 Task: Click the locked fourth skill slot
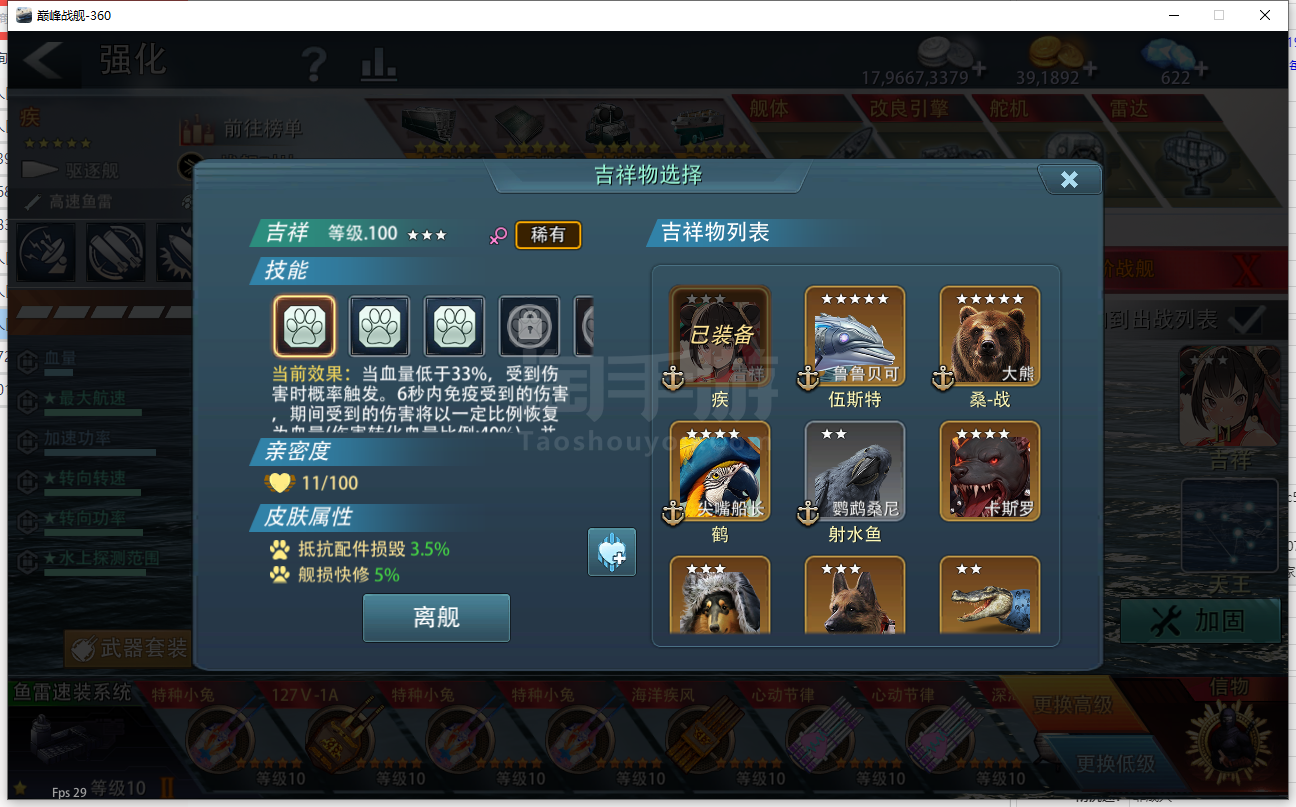tap(529, 326)
